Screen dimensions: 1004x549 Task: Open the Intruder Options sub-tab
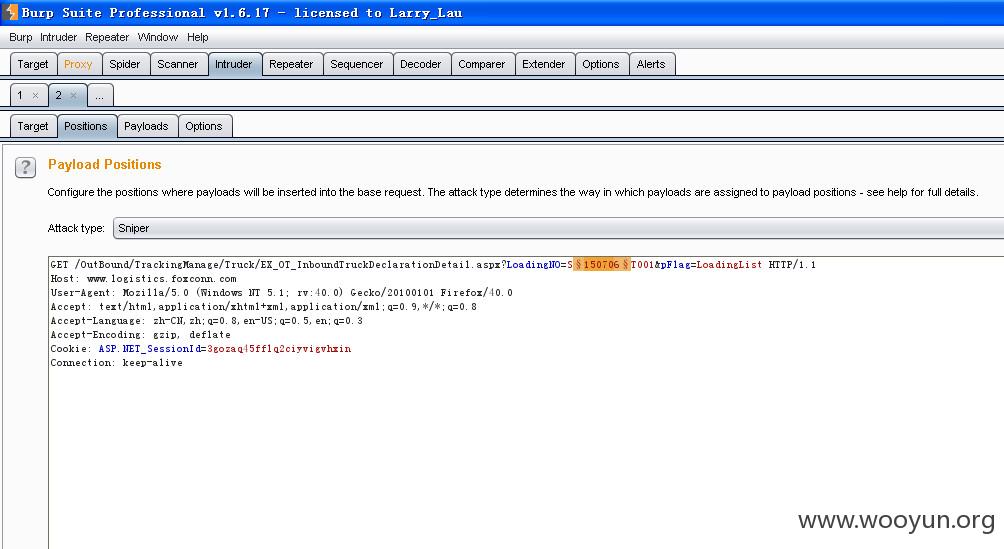coord(204,126)
